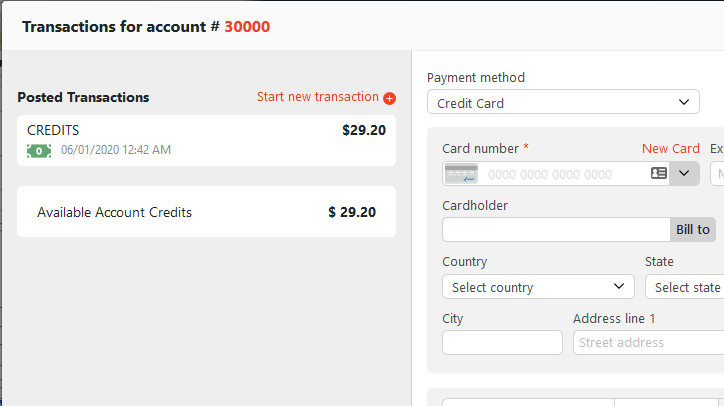Click the account number 30000 link
Screen dimensions: 724x406
tap(247, 26)
